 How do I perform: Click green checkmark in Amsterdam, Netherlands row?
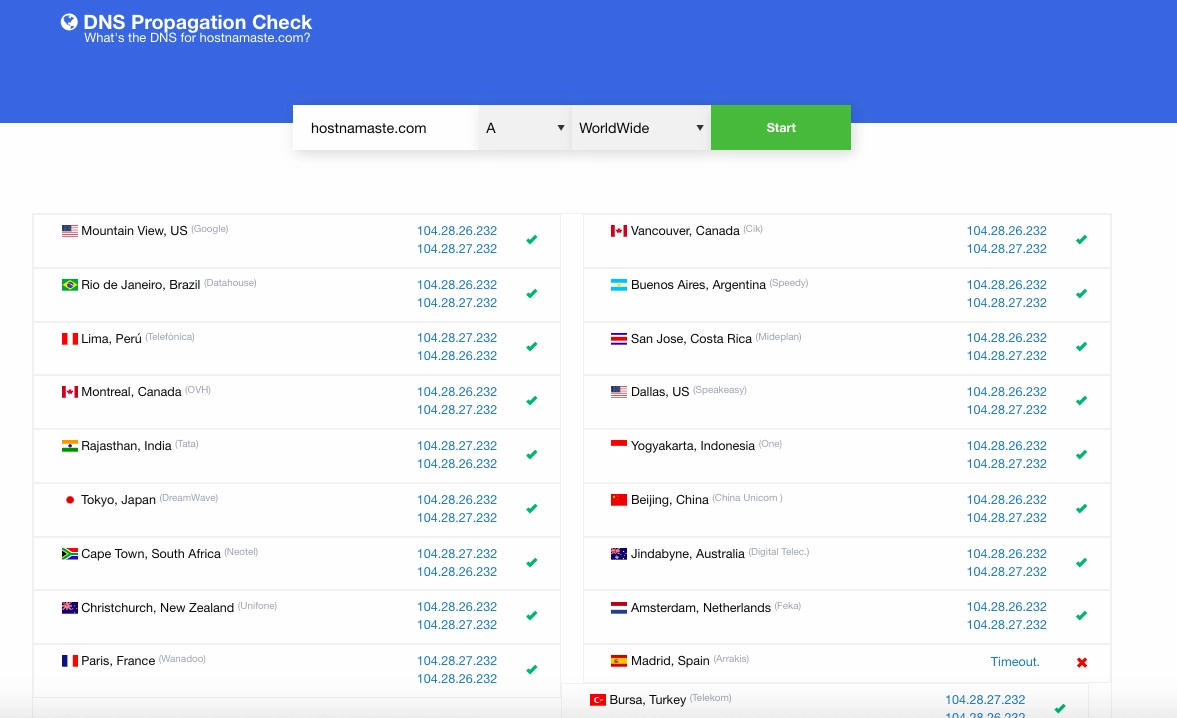point(1081,616)
